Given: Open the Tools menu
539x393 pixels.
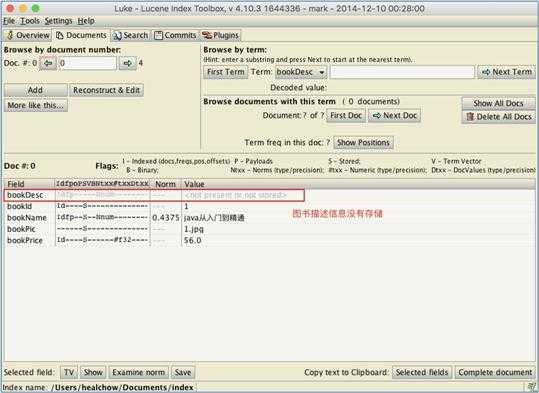Looking at the screenshot, I should click(x=30, y=21).
